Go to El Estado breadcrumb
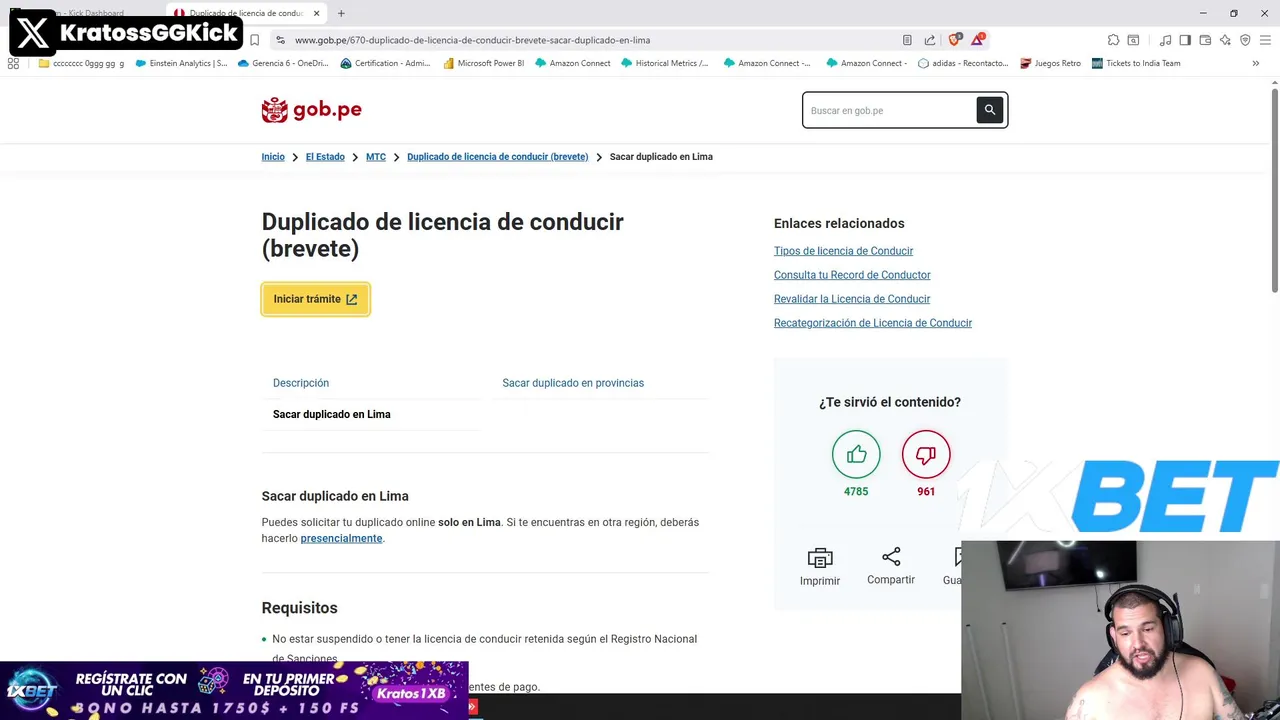The height and width of the screenshot is (720, 1280). [x=325, y=157]
